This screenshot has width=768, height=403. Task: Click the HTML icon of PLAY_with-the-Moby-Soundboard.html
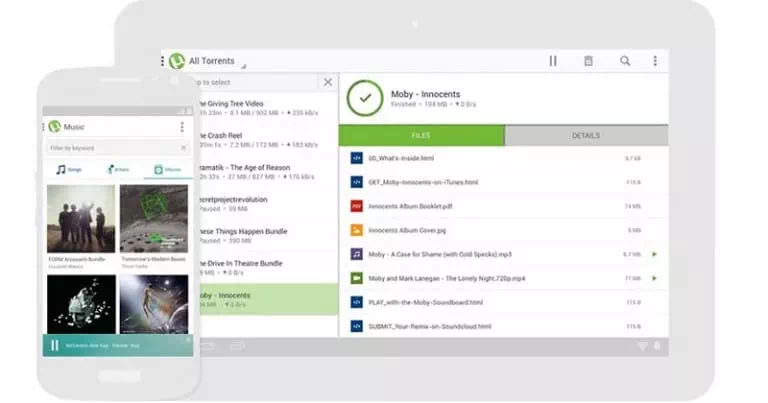coord(357,302)
